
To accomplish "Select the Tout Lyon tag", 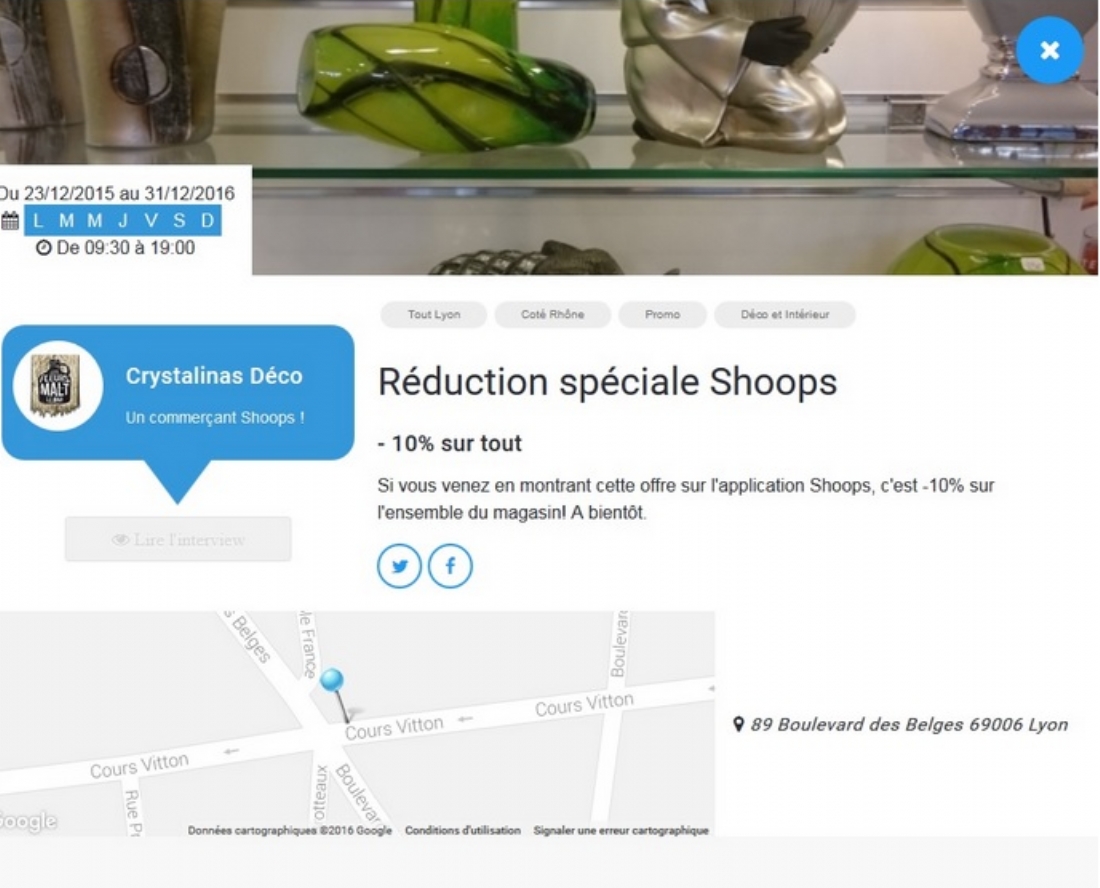I will click(434, 314).
